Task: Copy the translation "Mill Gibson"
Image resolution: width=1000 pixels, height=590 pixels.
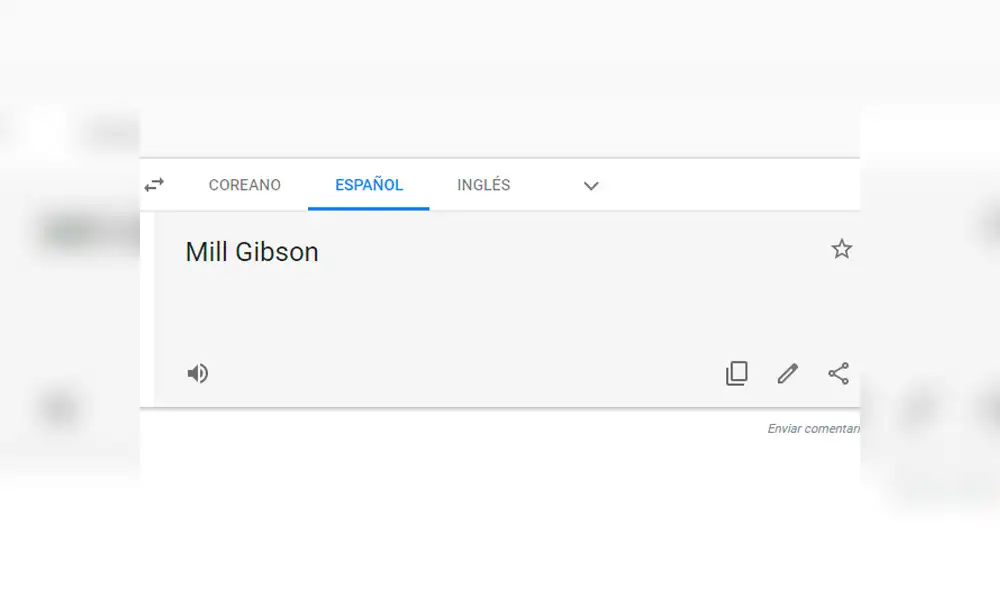Action: [x=737, y=372]
